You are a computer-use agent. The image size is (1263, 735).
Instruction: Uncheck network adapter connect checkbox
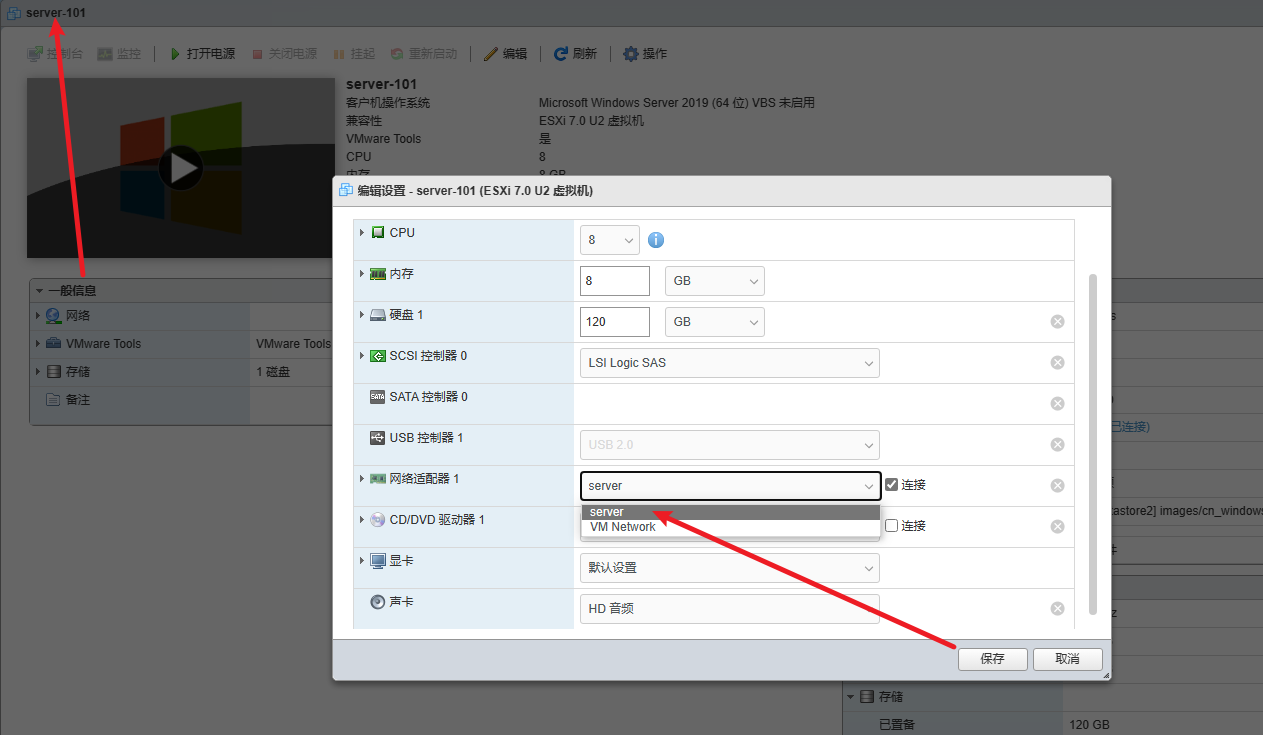[x=892, y=485]
